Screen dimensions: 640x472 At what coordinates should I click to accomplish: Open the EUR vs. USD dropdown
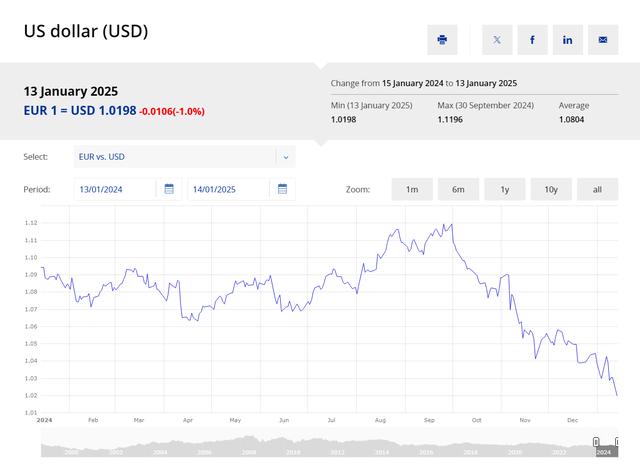tap(174, 157)
